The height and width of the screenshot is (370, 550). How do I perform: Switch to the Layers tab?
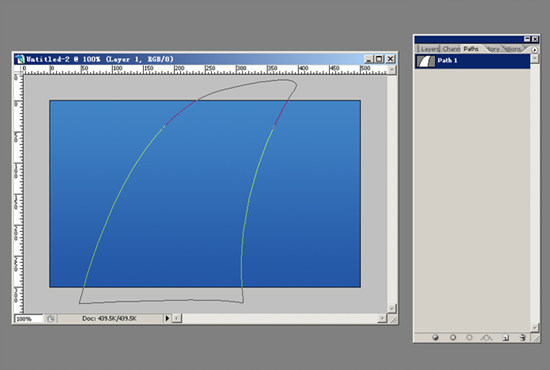(x=429, y=49)
